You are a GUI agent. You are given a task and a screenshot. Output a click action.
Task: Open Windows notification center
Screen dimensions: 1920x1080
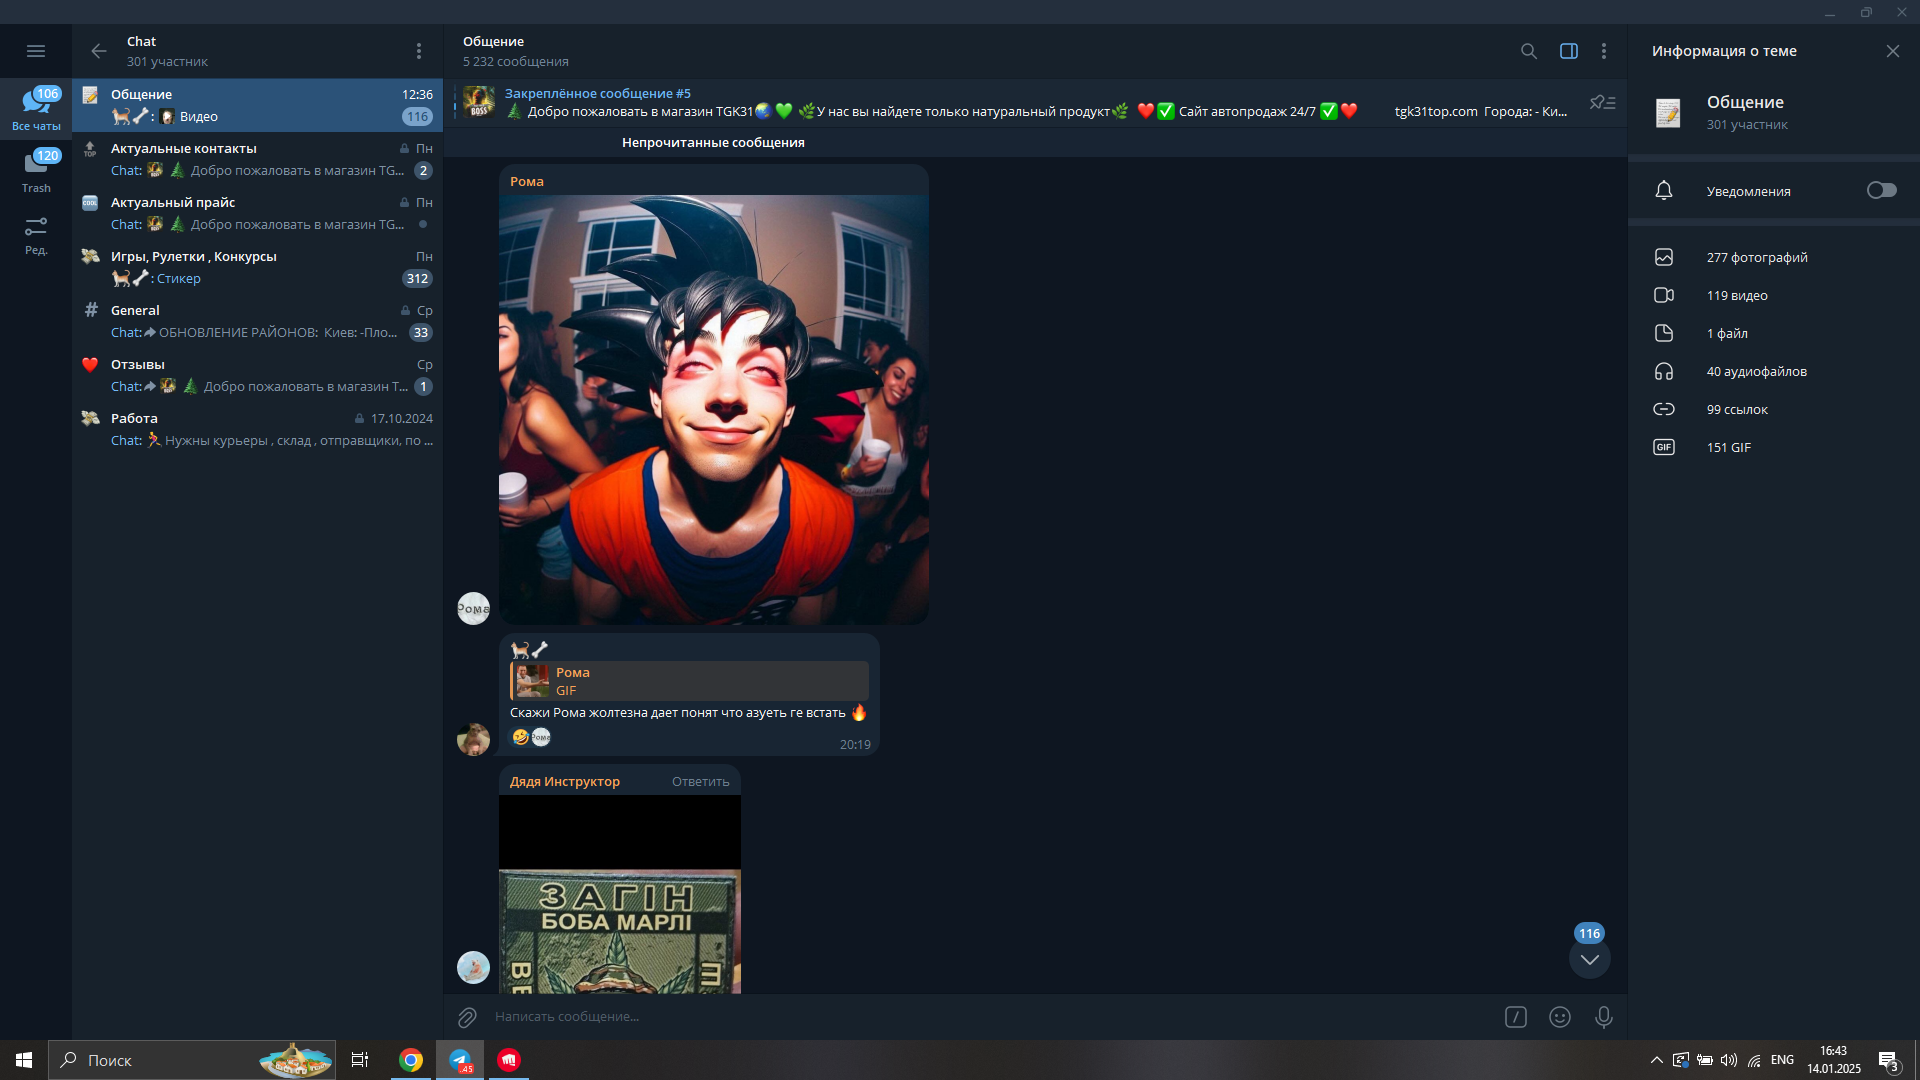1889,1062
